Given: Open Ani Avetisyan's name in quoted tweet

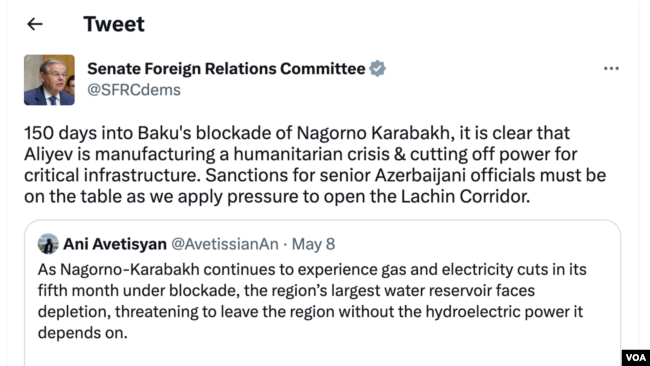Looking at the screenshot, I should [115, 244].
